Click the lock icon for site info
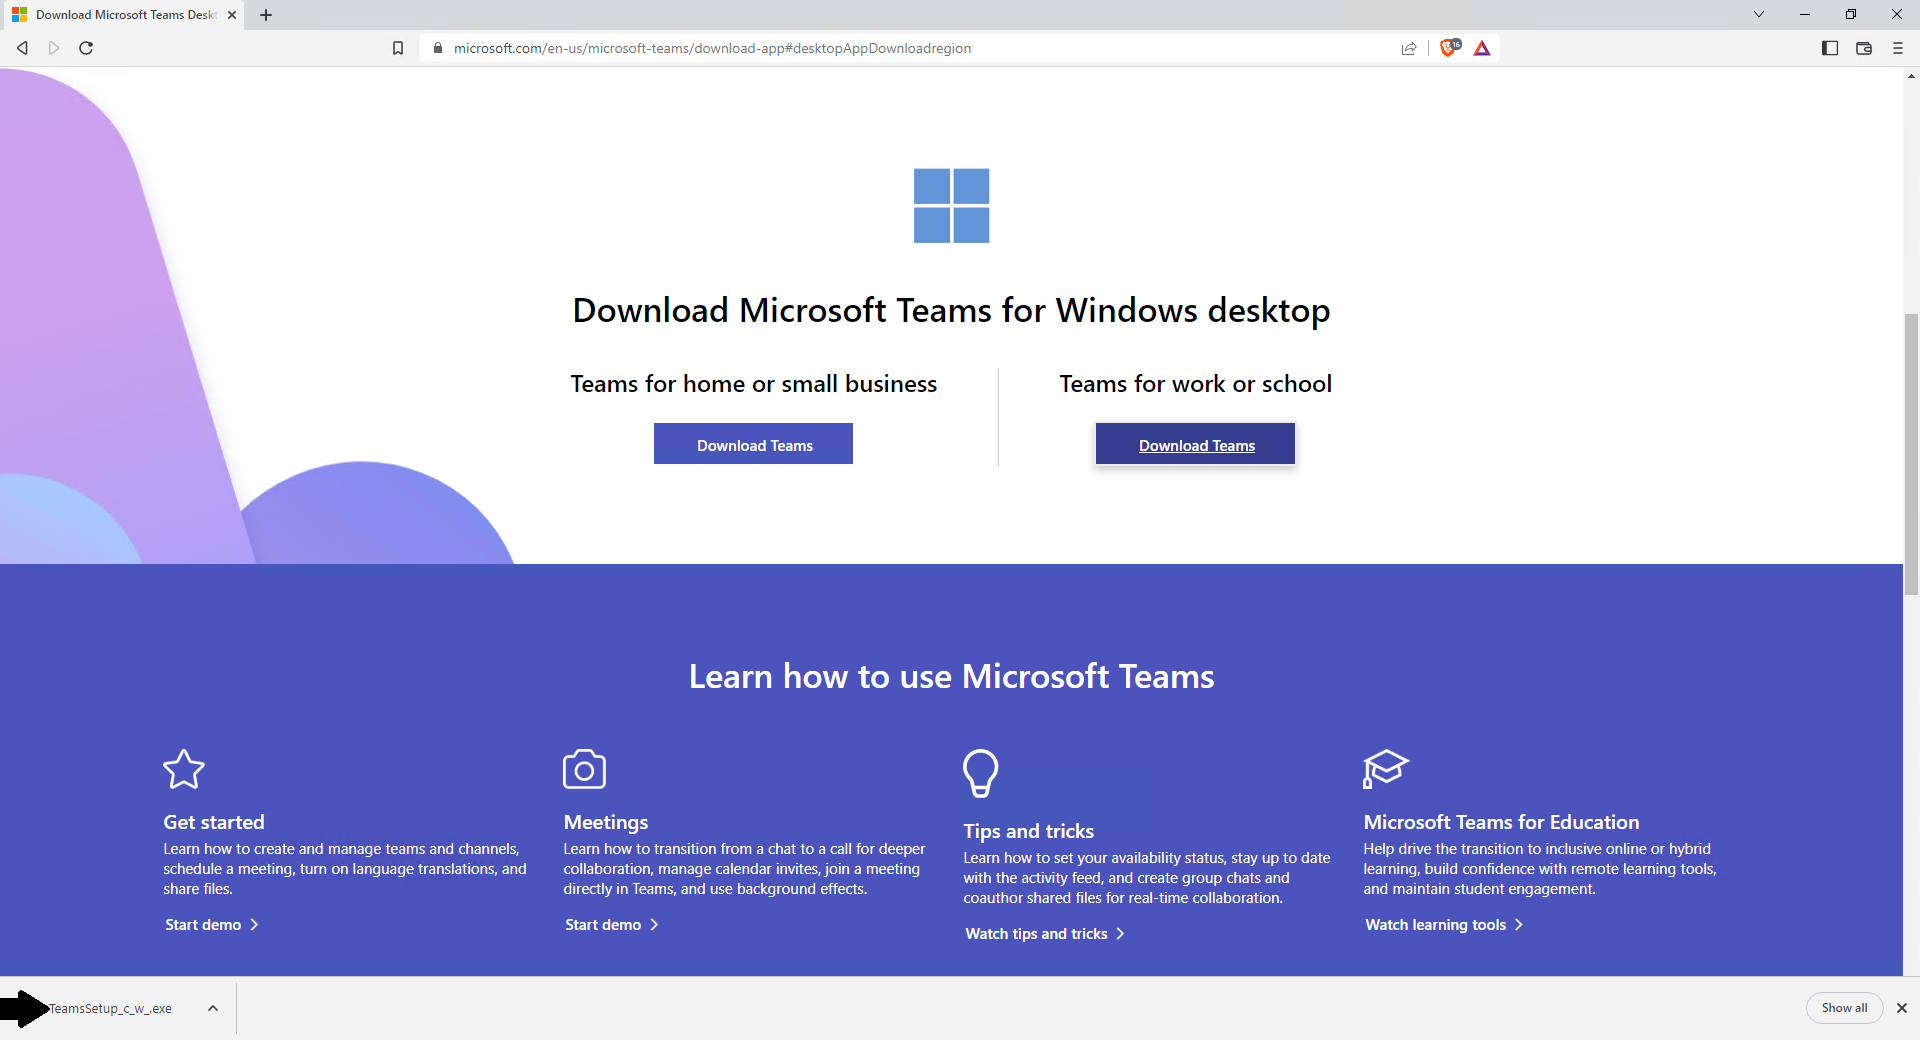 tap(437, 48)
